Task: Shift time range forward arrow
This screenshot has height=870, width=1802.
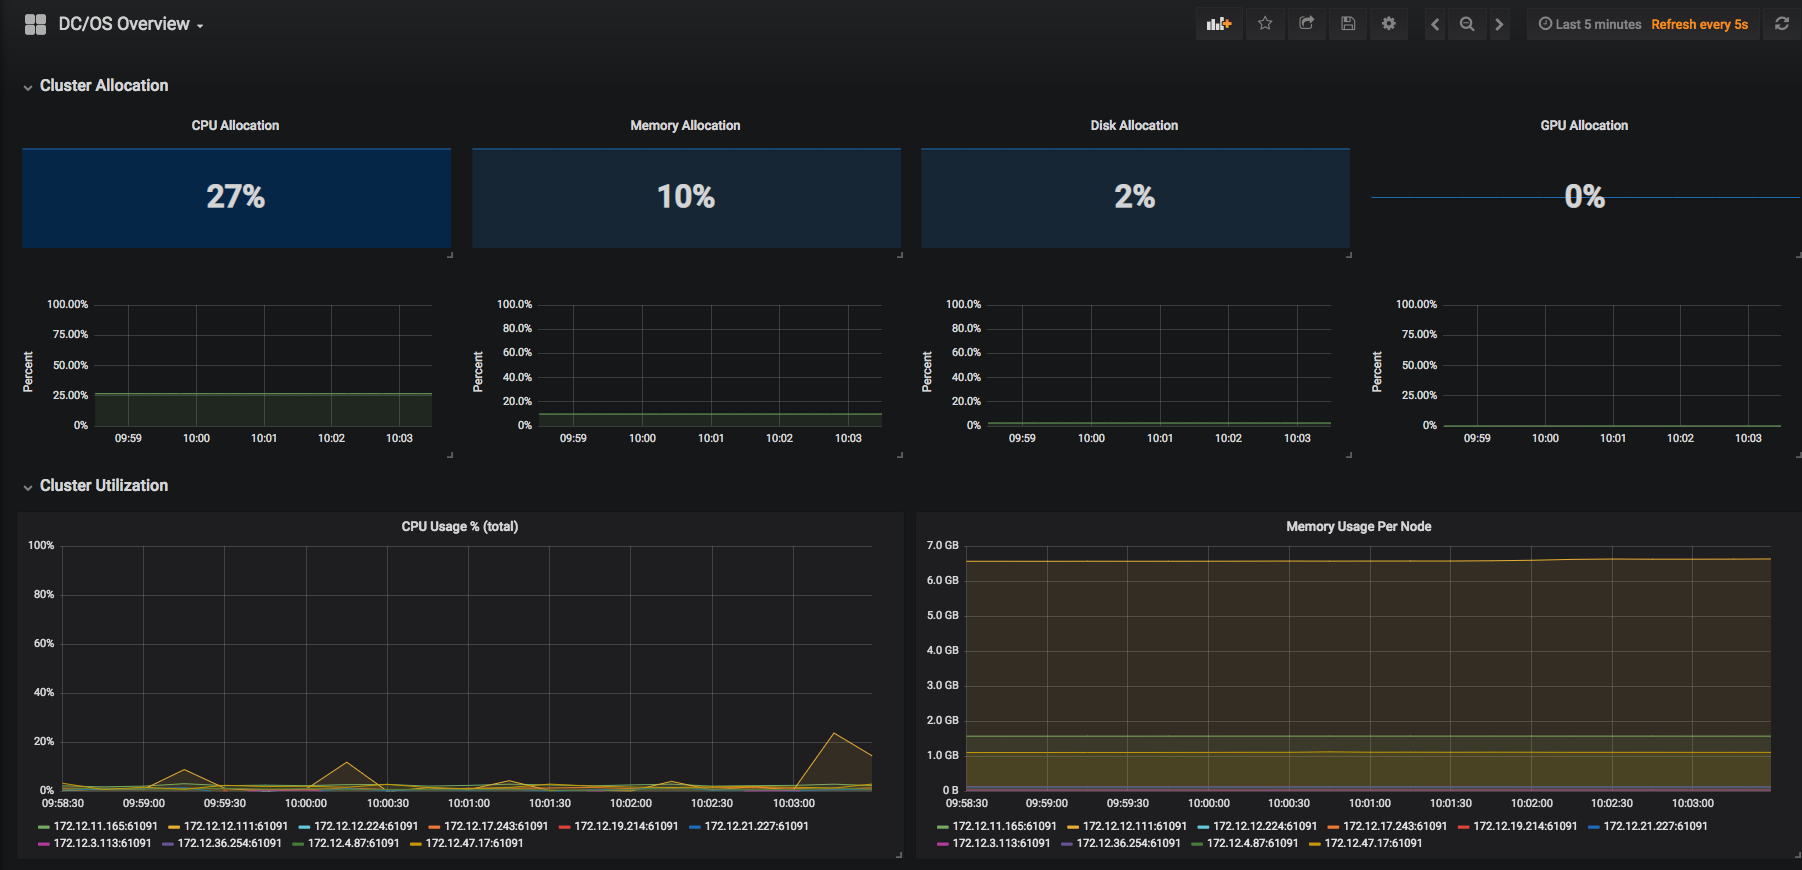Action: click(1499, 24)
